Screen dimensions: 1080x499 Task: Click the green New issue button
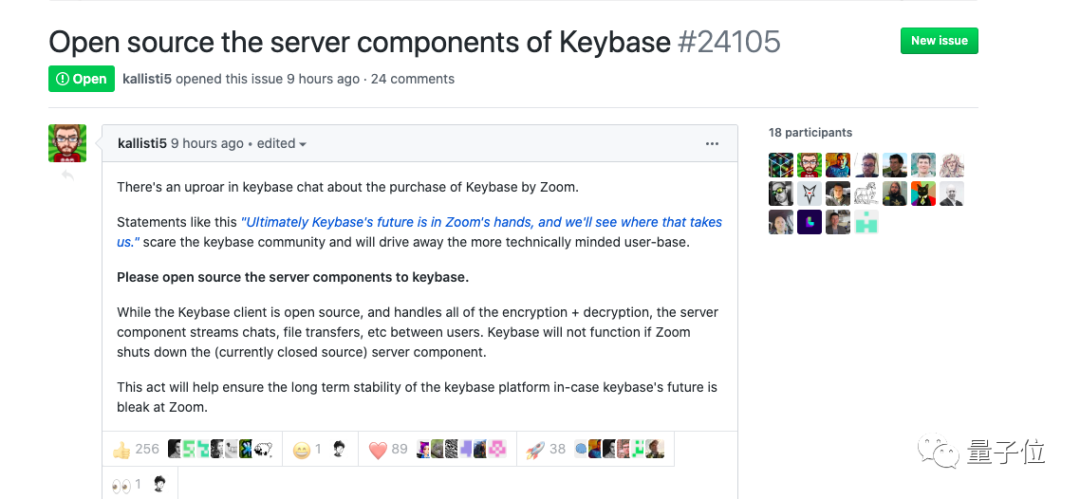click(x=939, y=41)
